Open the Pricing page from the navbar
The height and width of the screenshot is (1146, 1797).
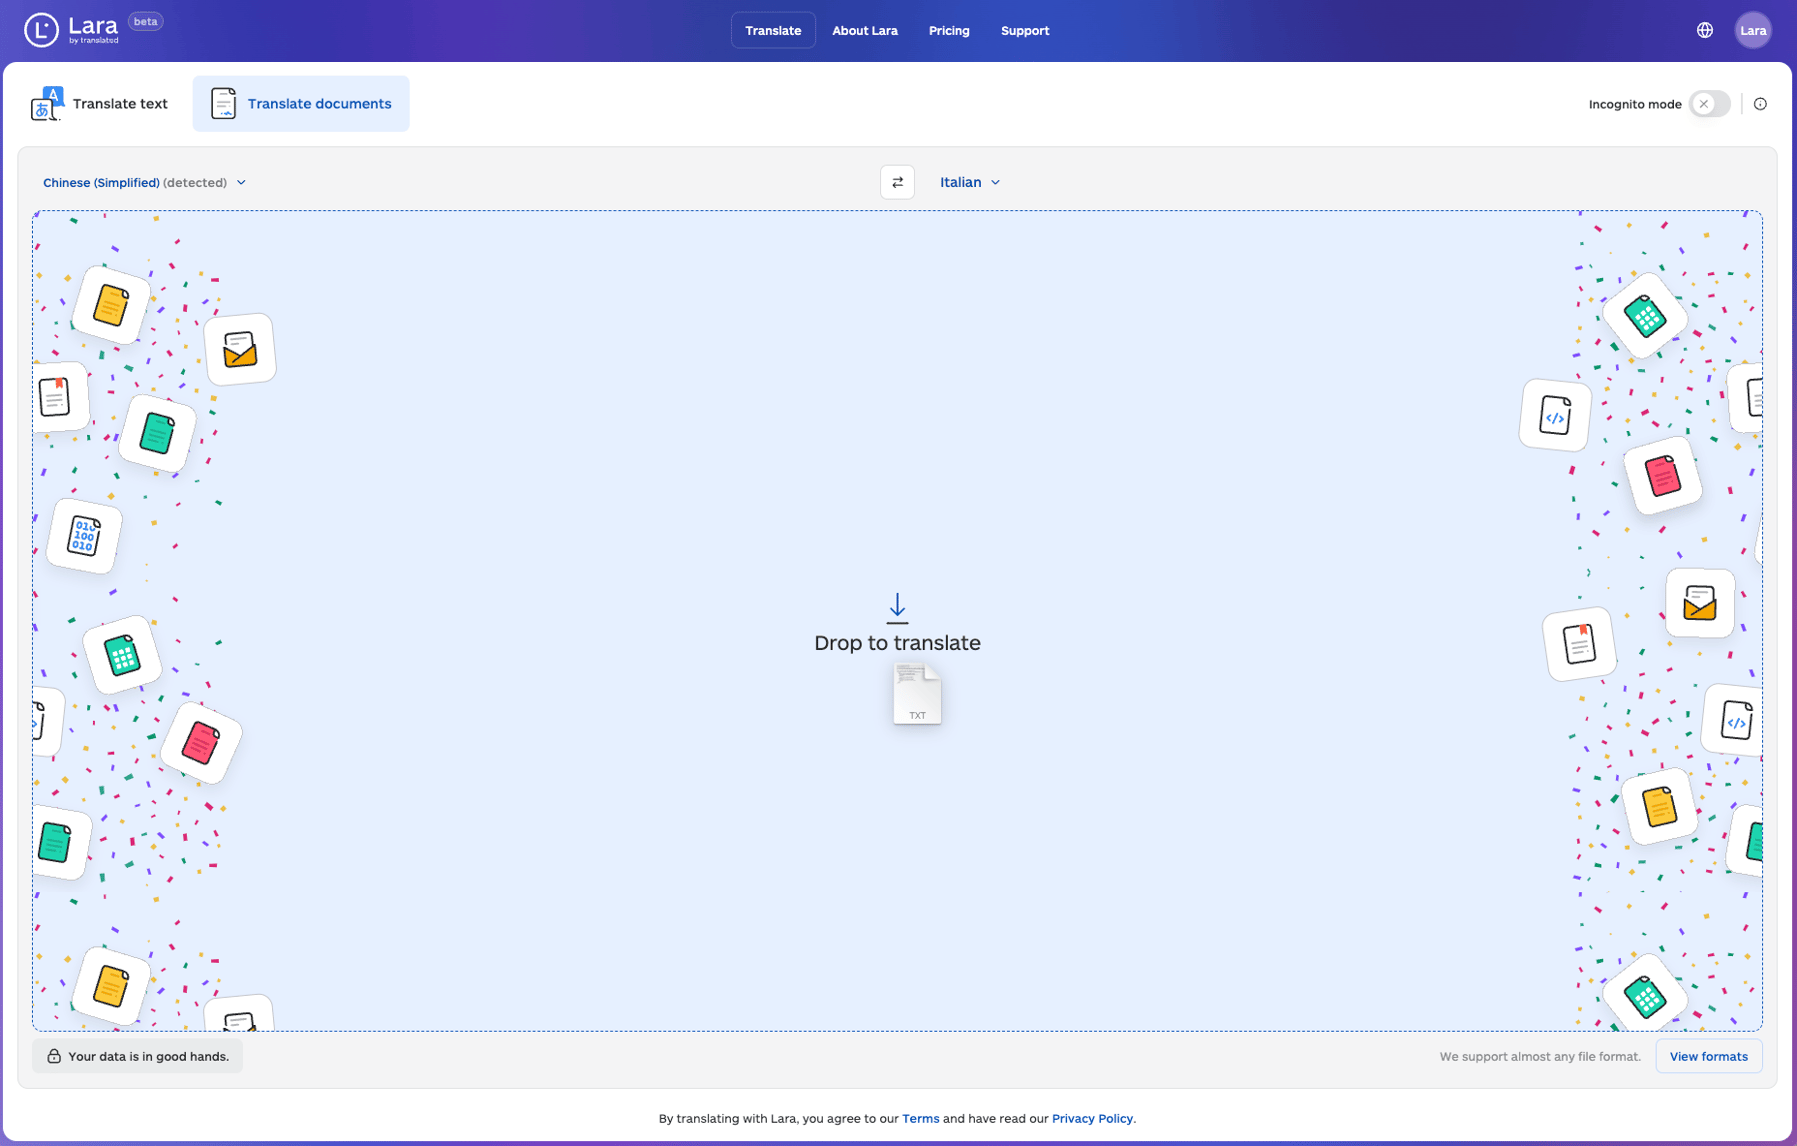[x=948, y=30]
